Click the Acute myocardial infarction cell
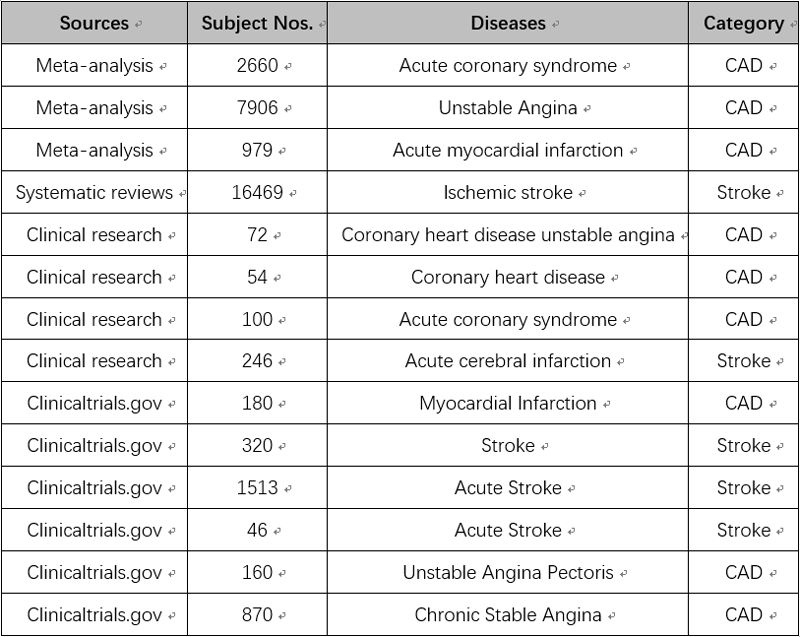The image size is (800, 637). [x=508, y=150]
